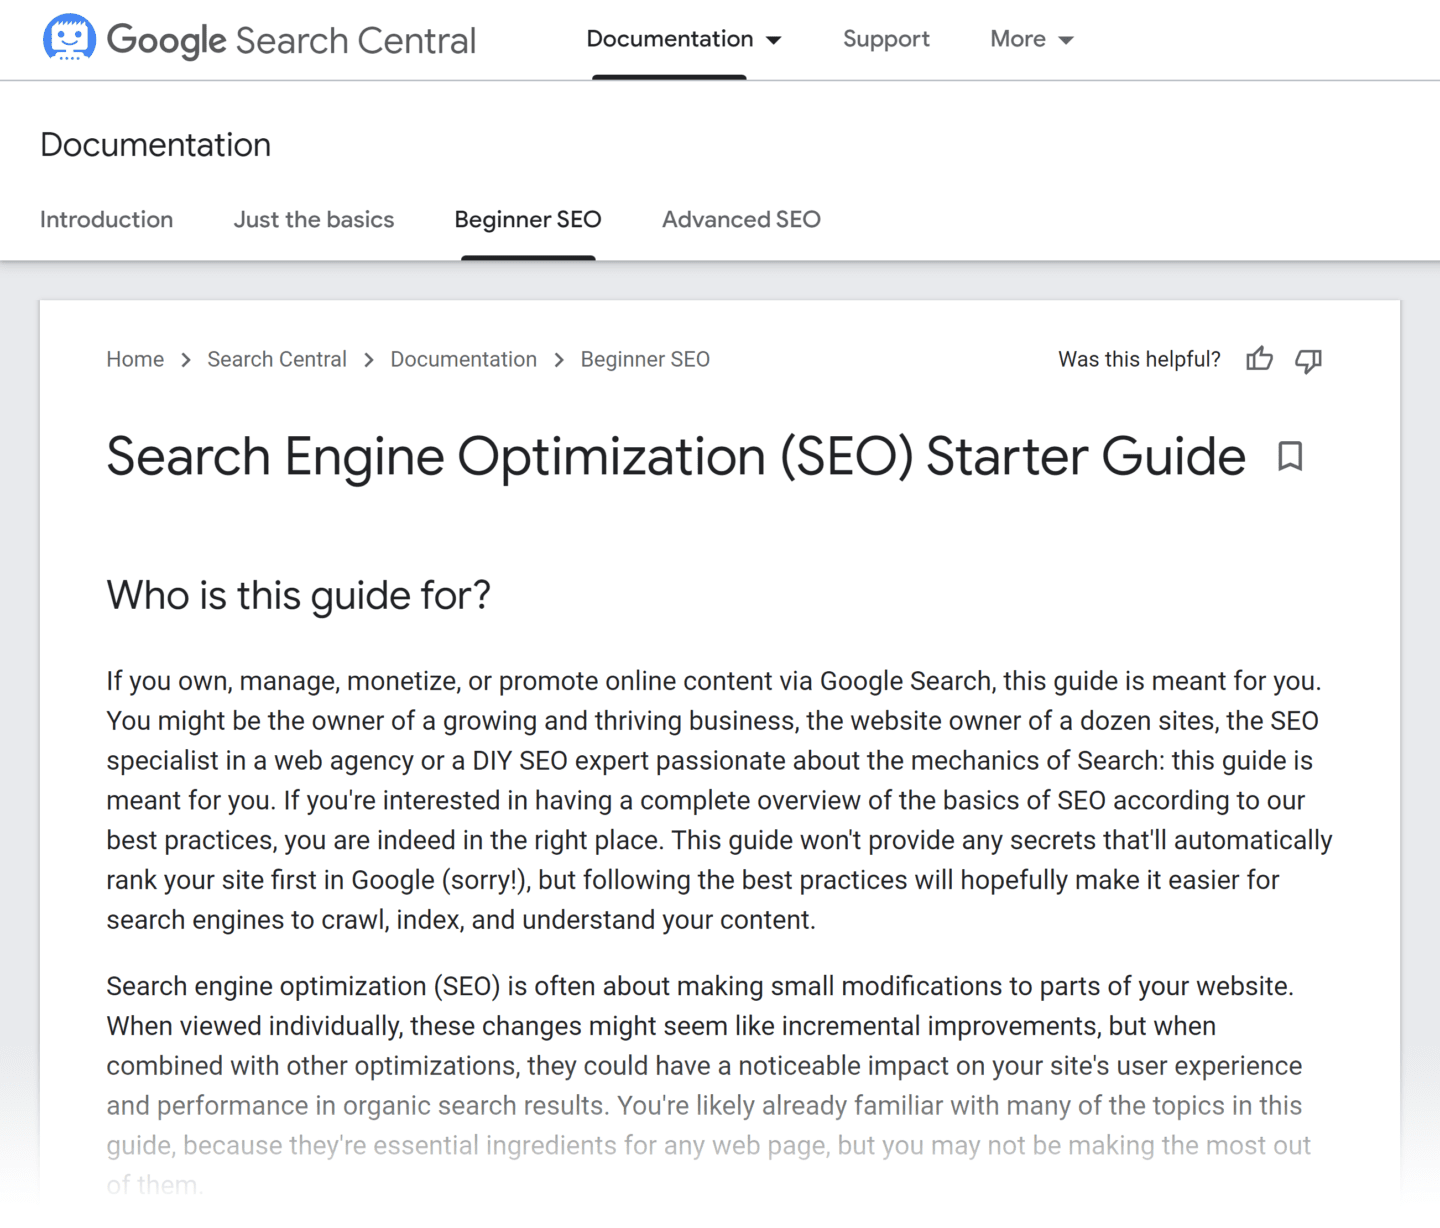Viewport: 1440px width, 1228px height.
Task: Click the Google Search Central wordmark
Action: [291, 40]
